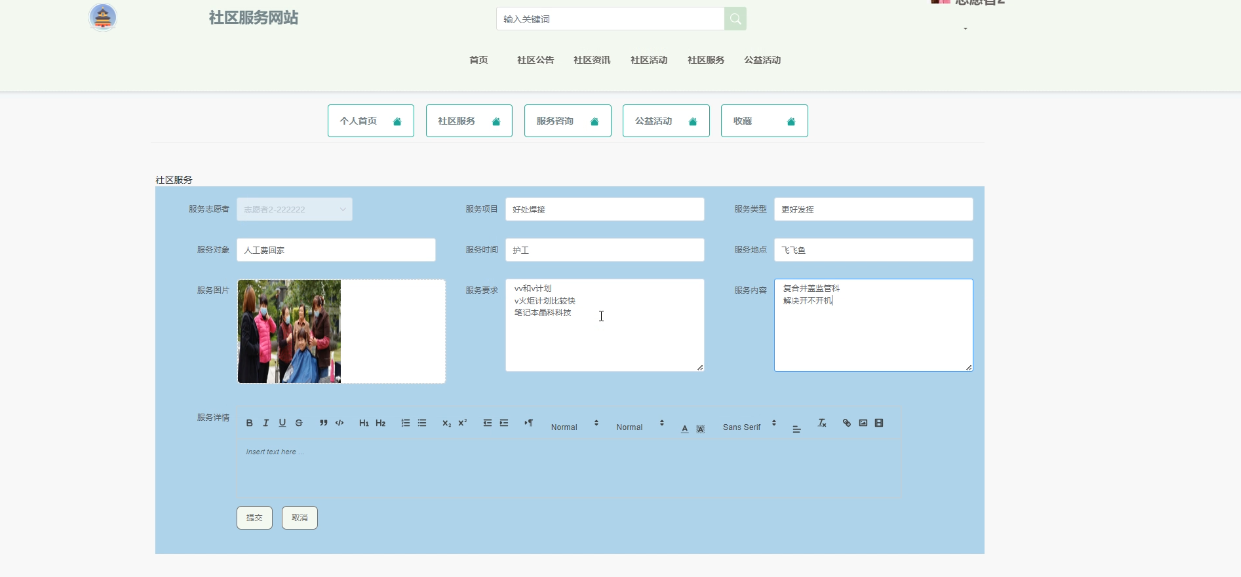
Task: Open 社区活动 in the navigation bar
Action: click(649, 60)
